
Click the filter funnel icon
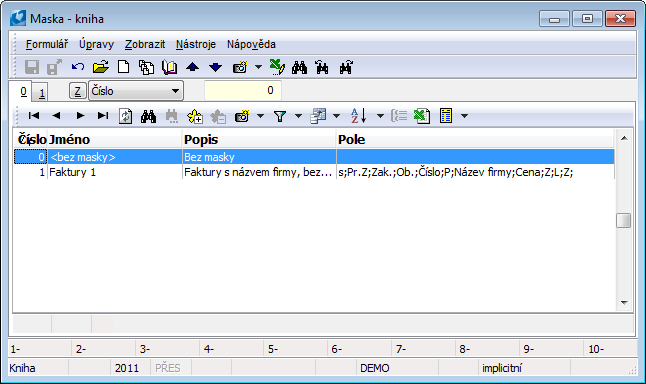point(280,117)
